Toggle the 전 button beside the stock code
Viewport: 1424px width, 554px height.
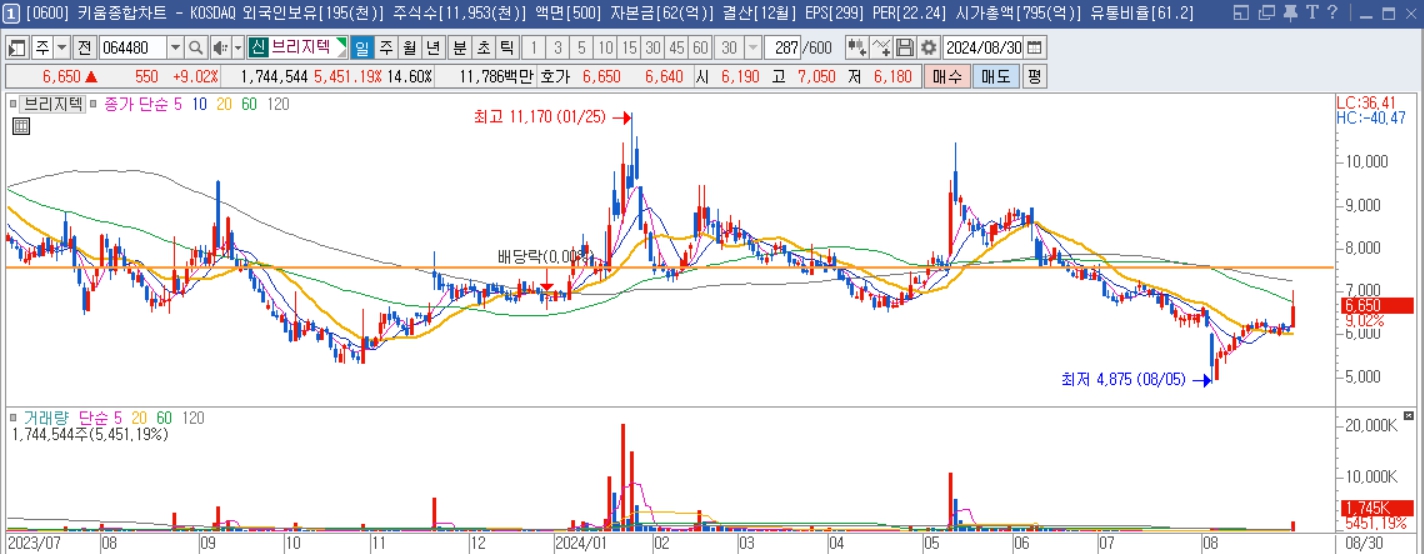(x=84, y=48)
